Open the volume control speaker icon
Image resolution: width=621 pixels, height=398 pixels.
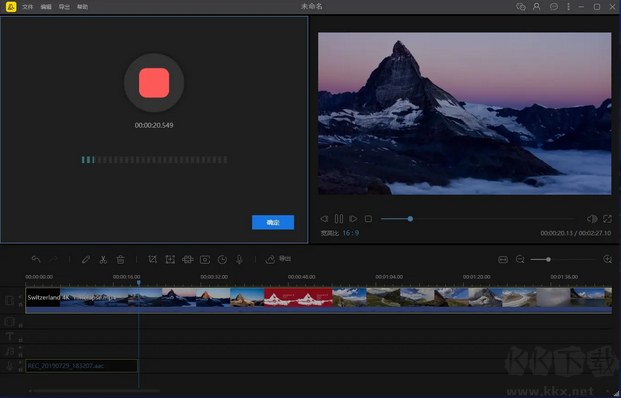click(x=592, y=219)
